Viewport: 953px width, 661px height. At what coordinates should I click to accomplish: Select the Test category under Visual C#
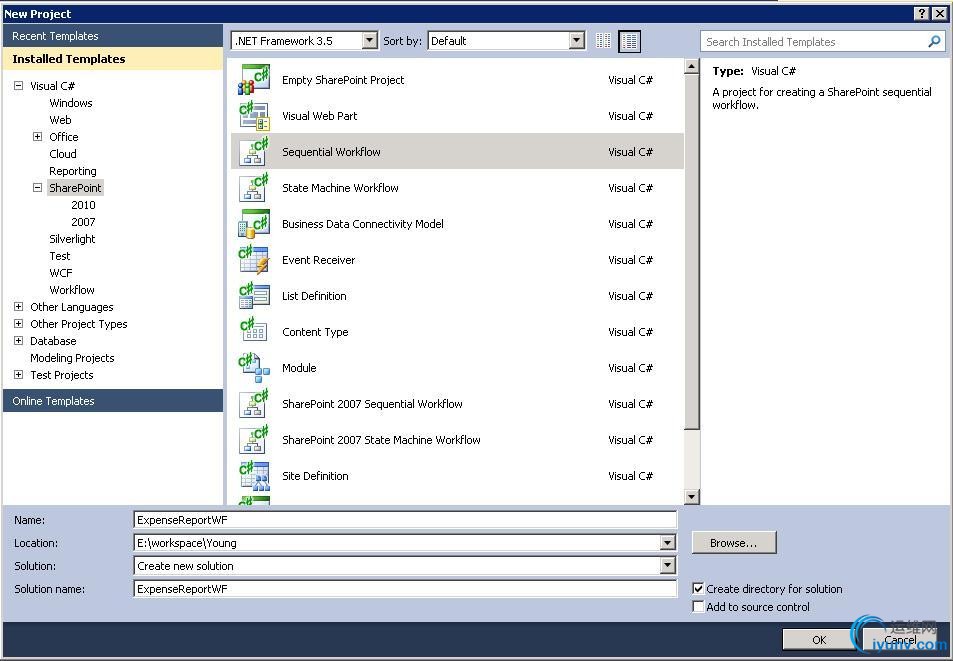pyautogui.click(x=60, y=256)
